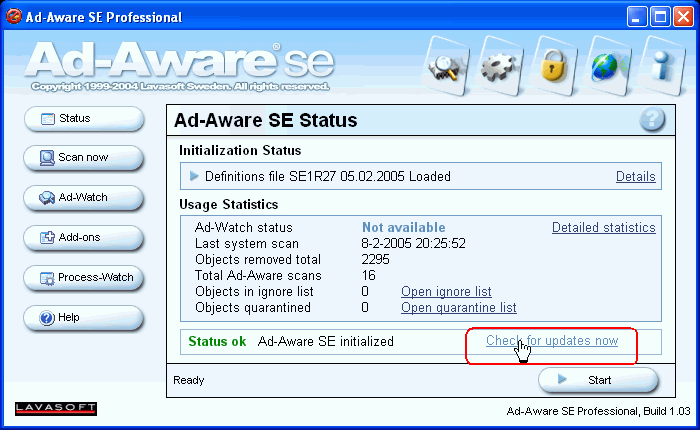Click the build version text at bottom
The image size is (700, 430).
(598, 411)
